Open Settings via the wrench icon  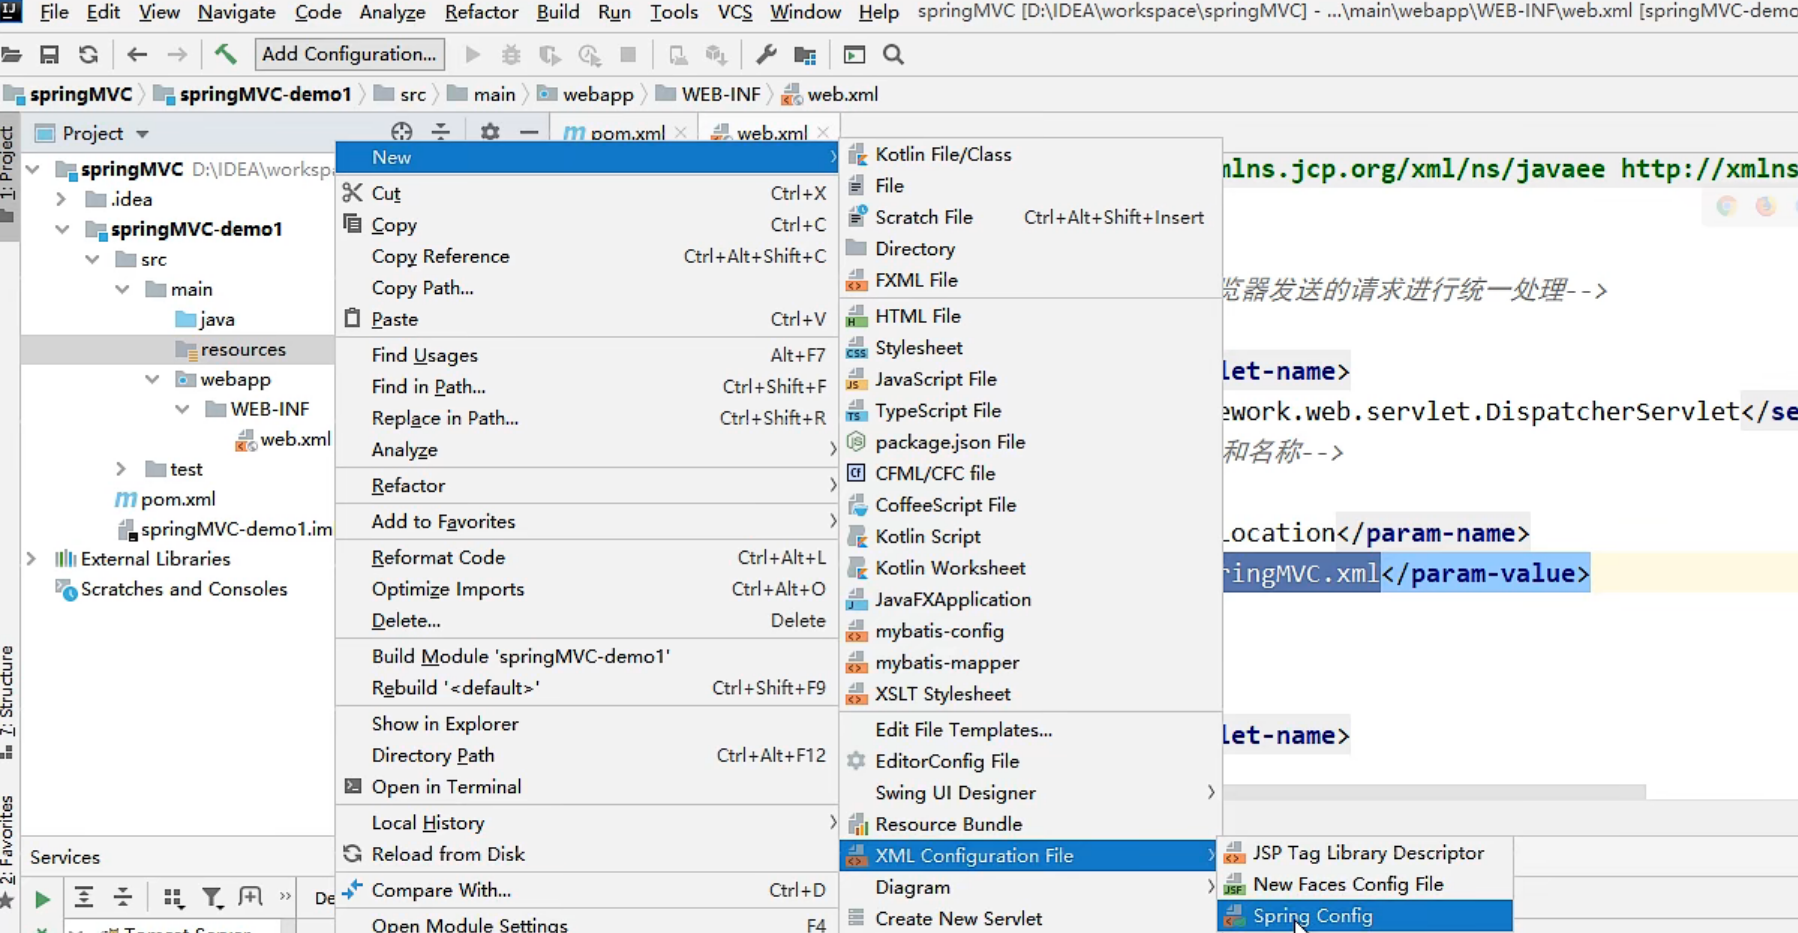766,55
